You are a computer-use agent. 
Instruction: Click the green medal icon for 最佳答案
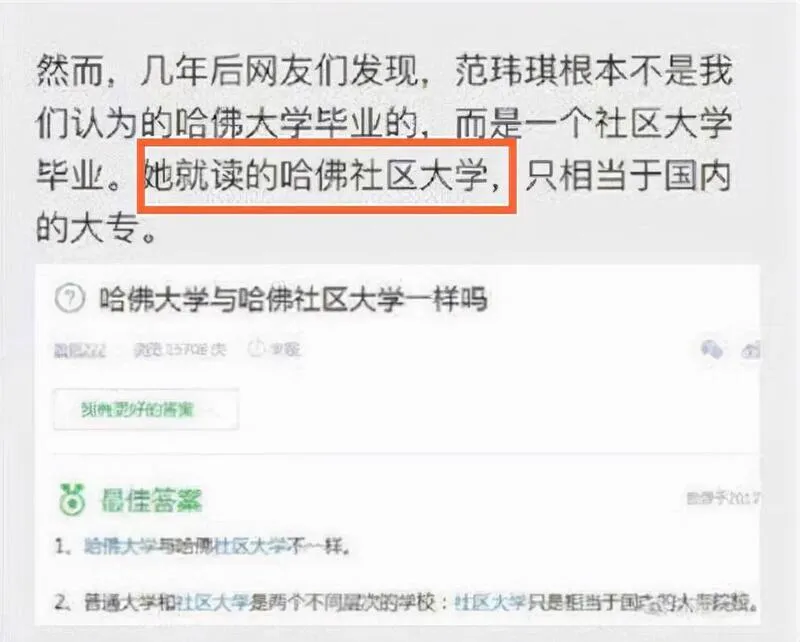tap(72, 499)
